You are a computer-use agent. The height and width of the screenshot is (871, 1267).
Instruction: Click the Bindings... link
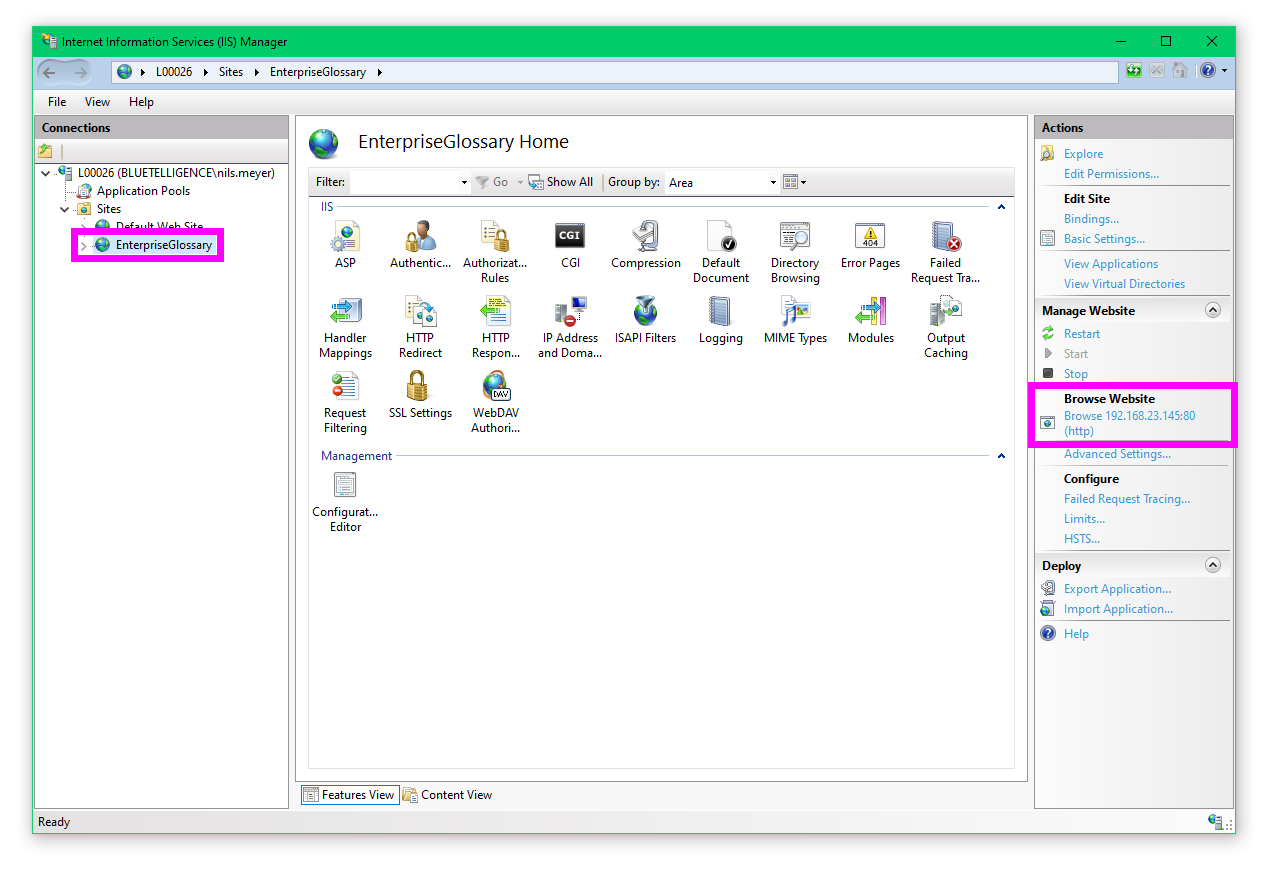point(1091,219)
